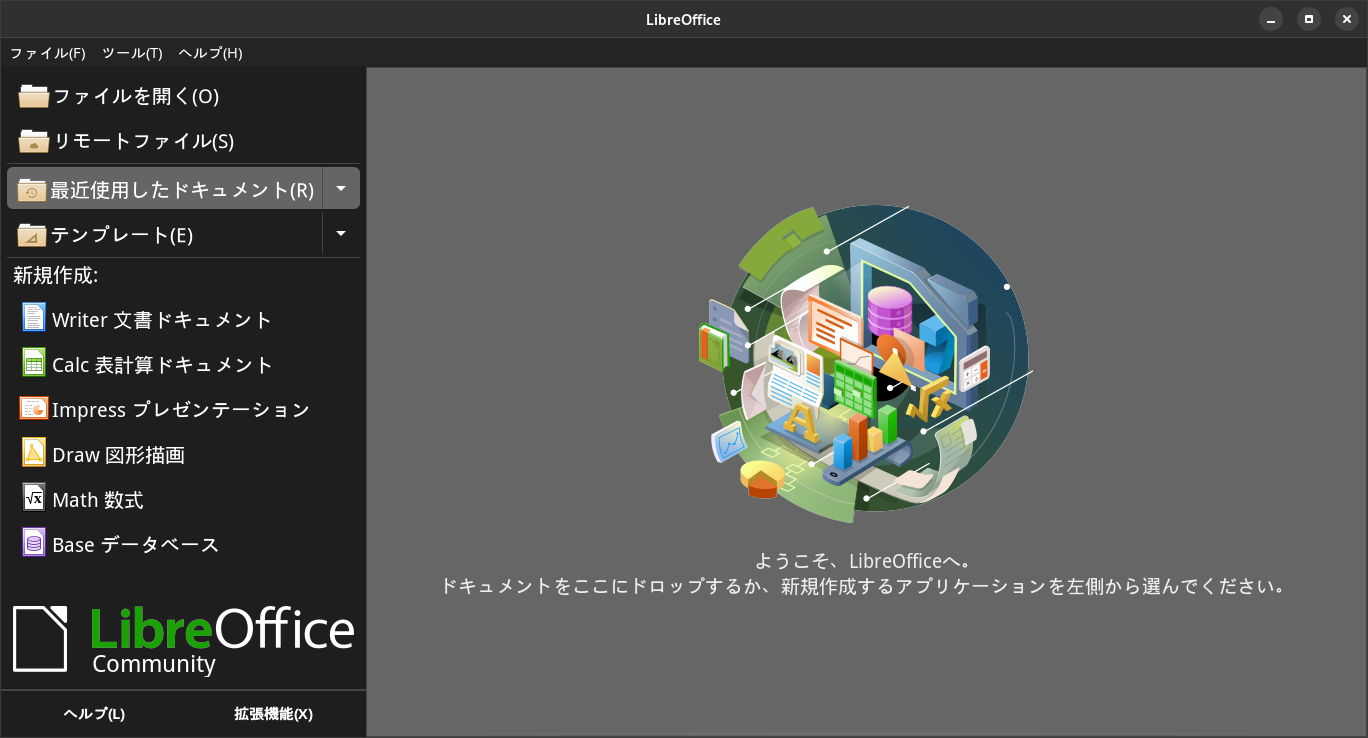Click the ファイルを開く folder icon

(33, 96)
